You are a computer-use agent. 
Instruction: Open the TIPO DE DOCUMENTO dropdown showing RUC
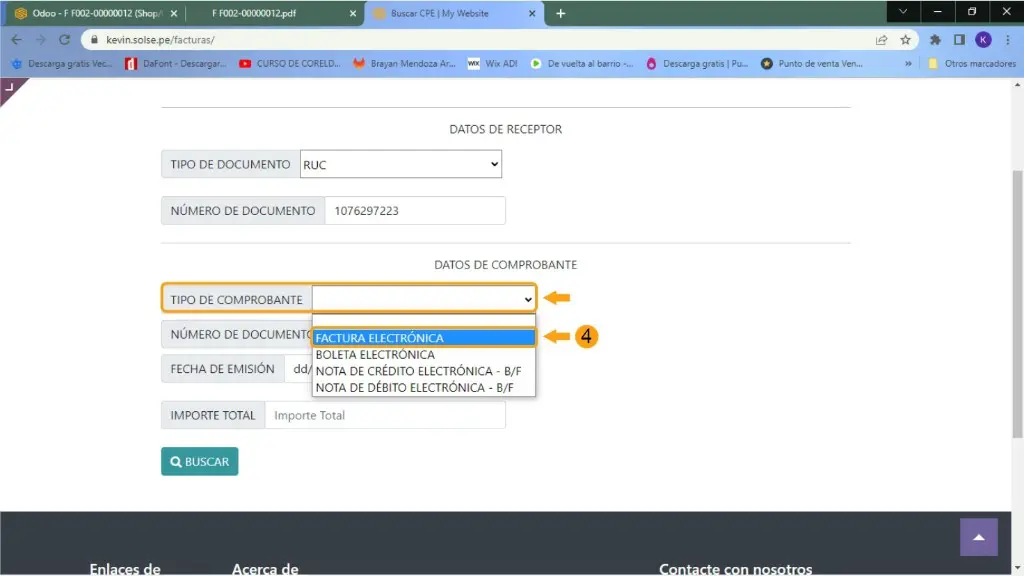[400, 165]
